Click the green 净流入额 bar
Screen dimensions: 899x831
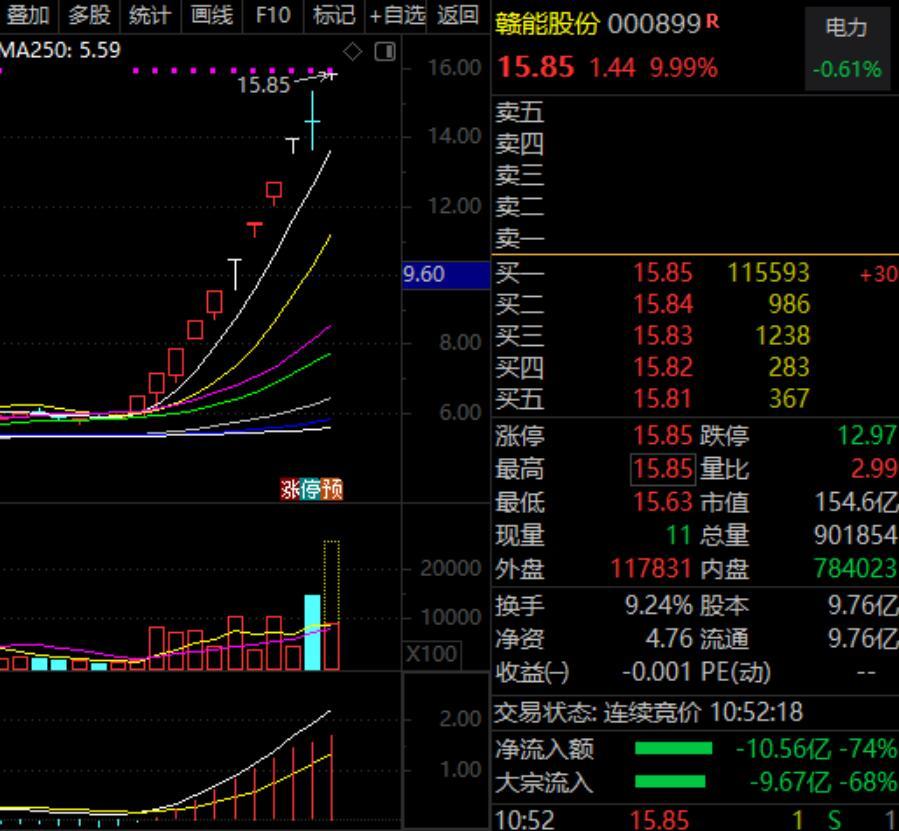click(x=674, y=748)
